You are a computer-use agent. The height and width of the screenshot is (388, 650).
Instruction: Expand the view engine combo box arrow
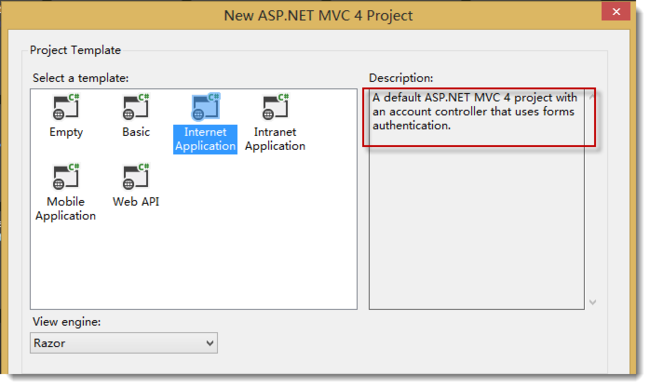pyautogui.click(x=210, y=343)
